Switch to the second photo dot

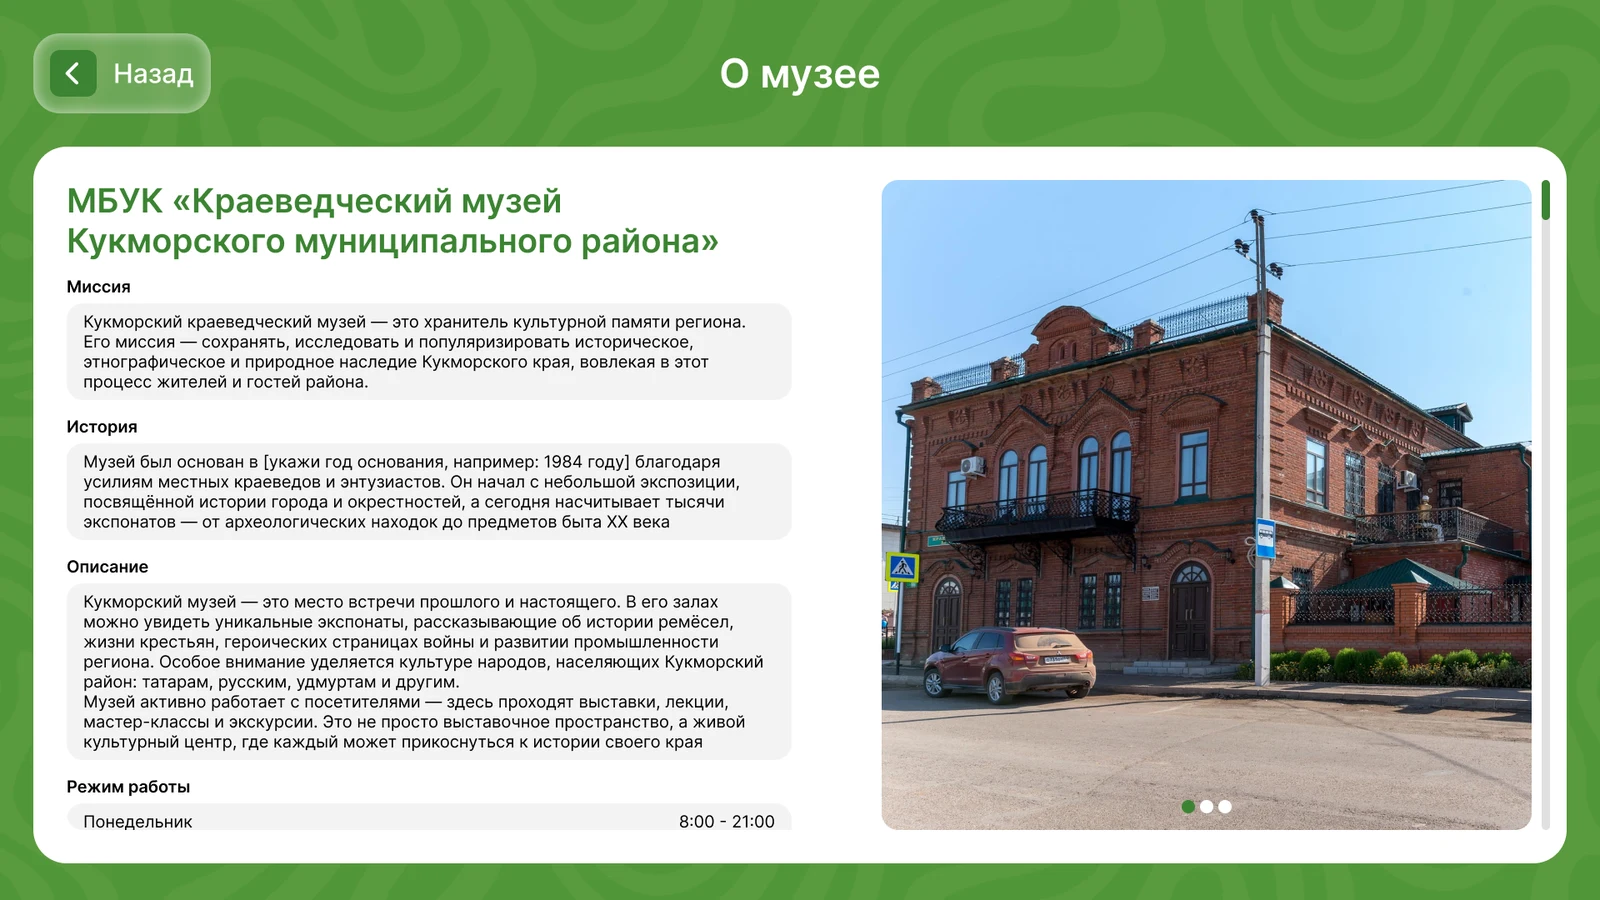tap(1206, 806)
